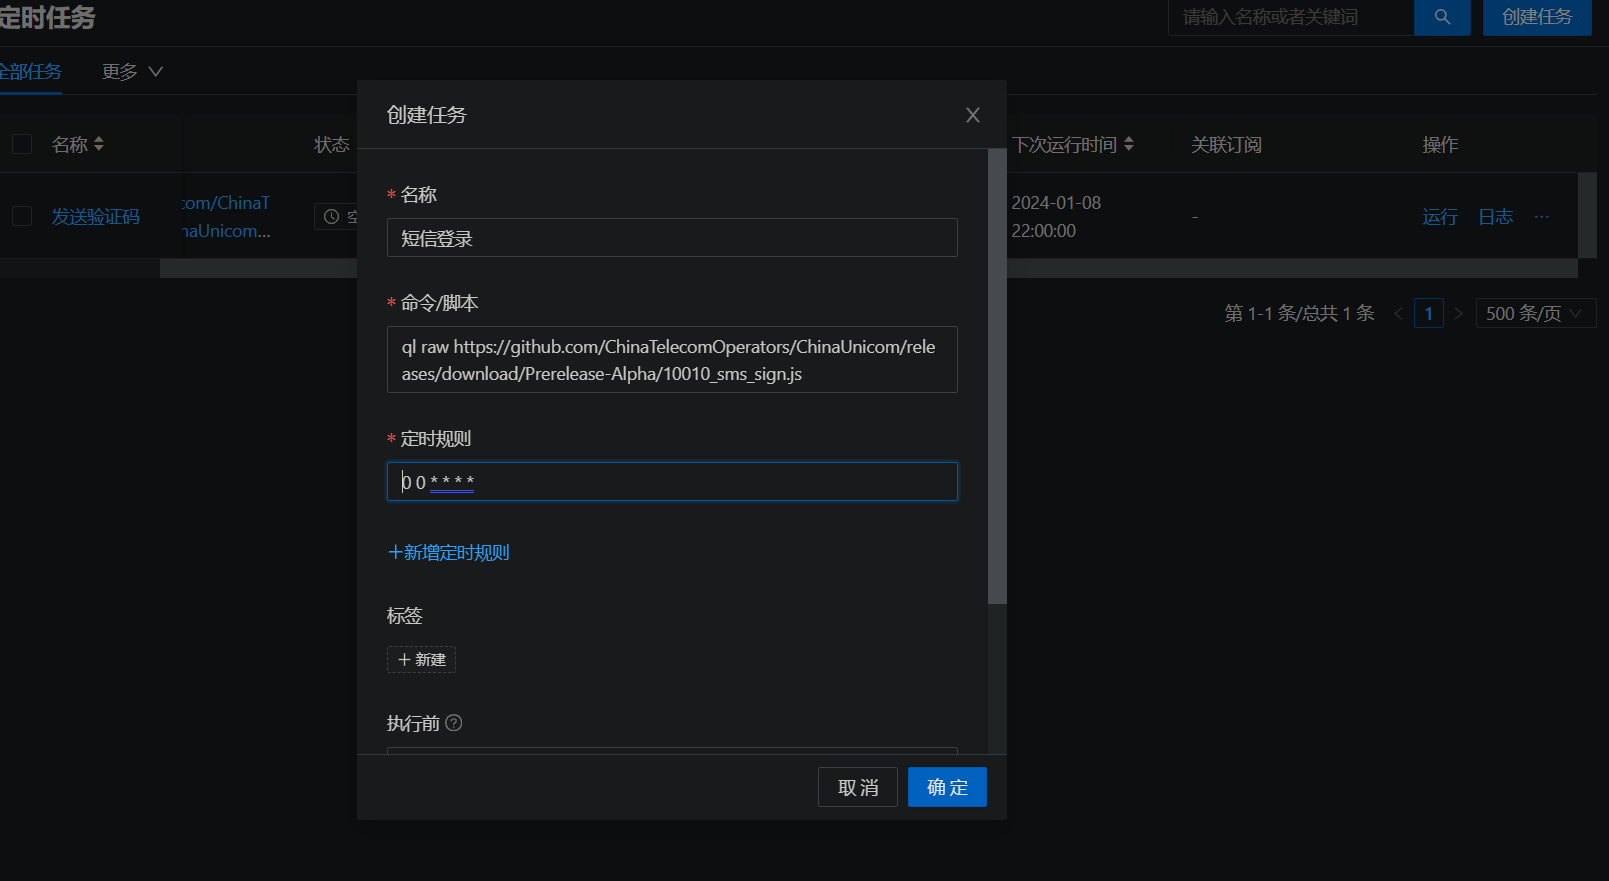
Task: Go to next page arrow in pagination
Action: [1459, 313]
